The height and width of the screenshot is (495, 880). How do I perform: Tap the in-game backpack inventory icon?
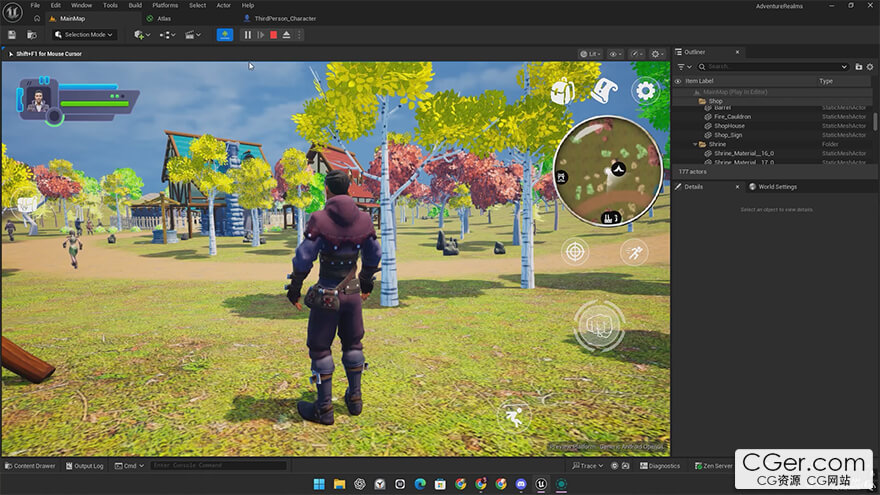click(x=563, y=92)
